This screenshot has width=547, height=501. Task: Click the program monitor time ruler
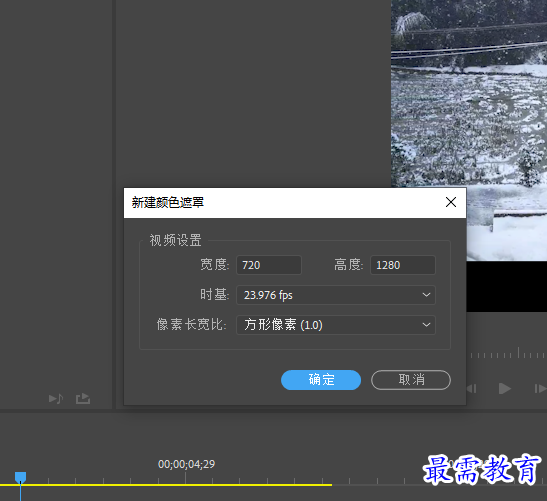point(507,353)
